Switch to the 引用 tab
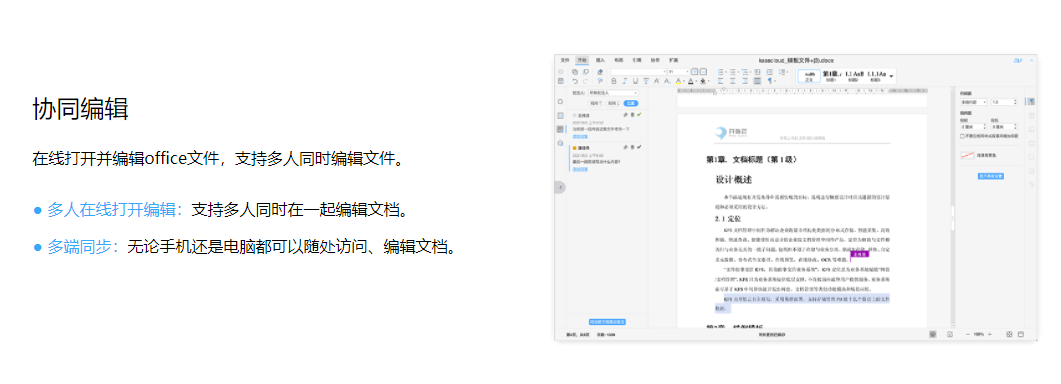 (637, 60)
